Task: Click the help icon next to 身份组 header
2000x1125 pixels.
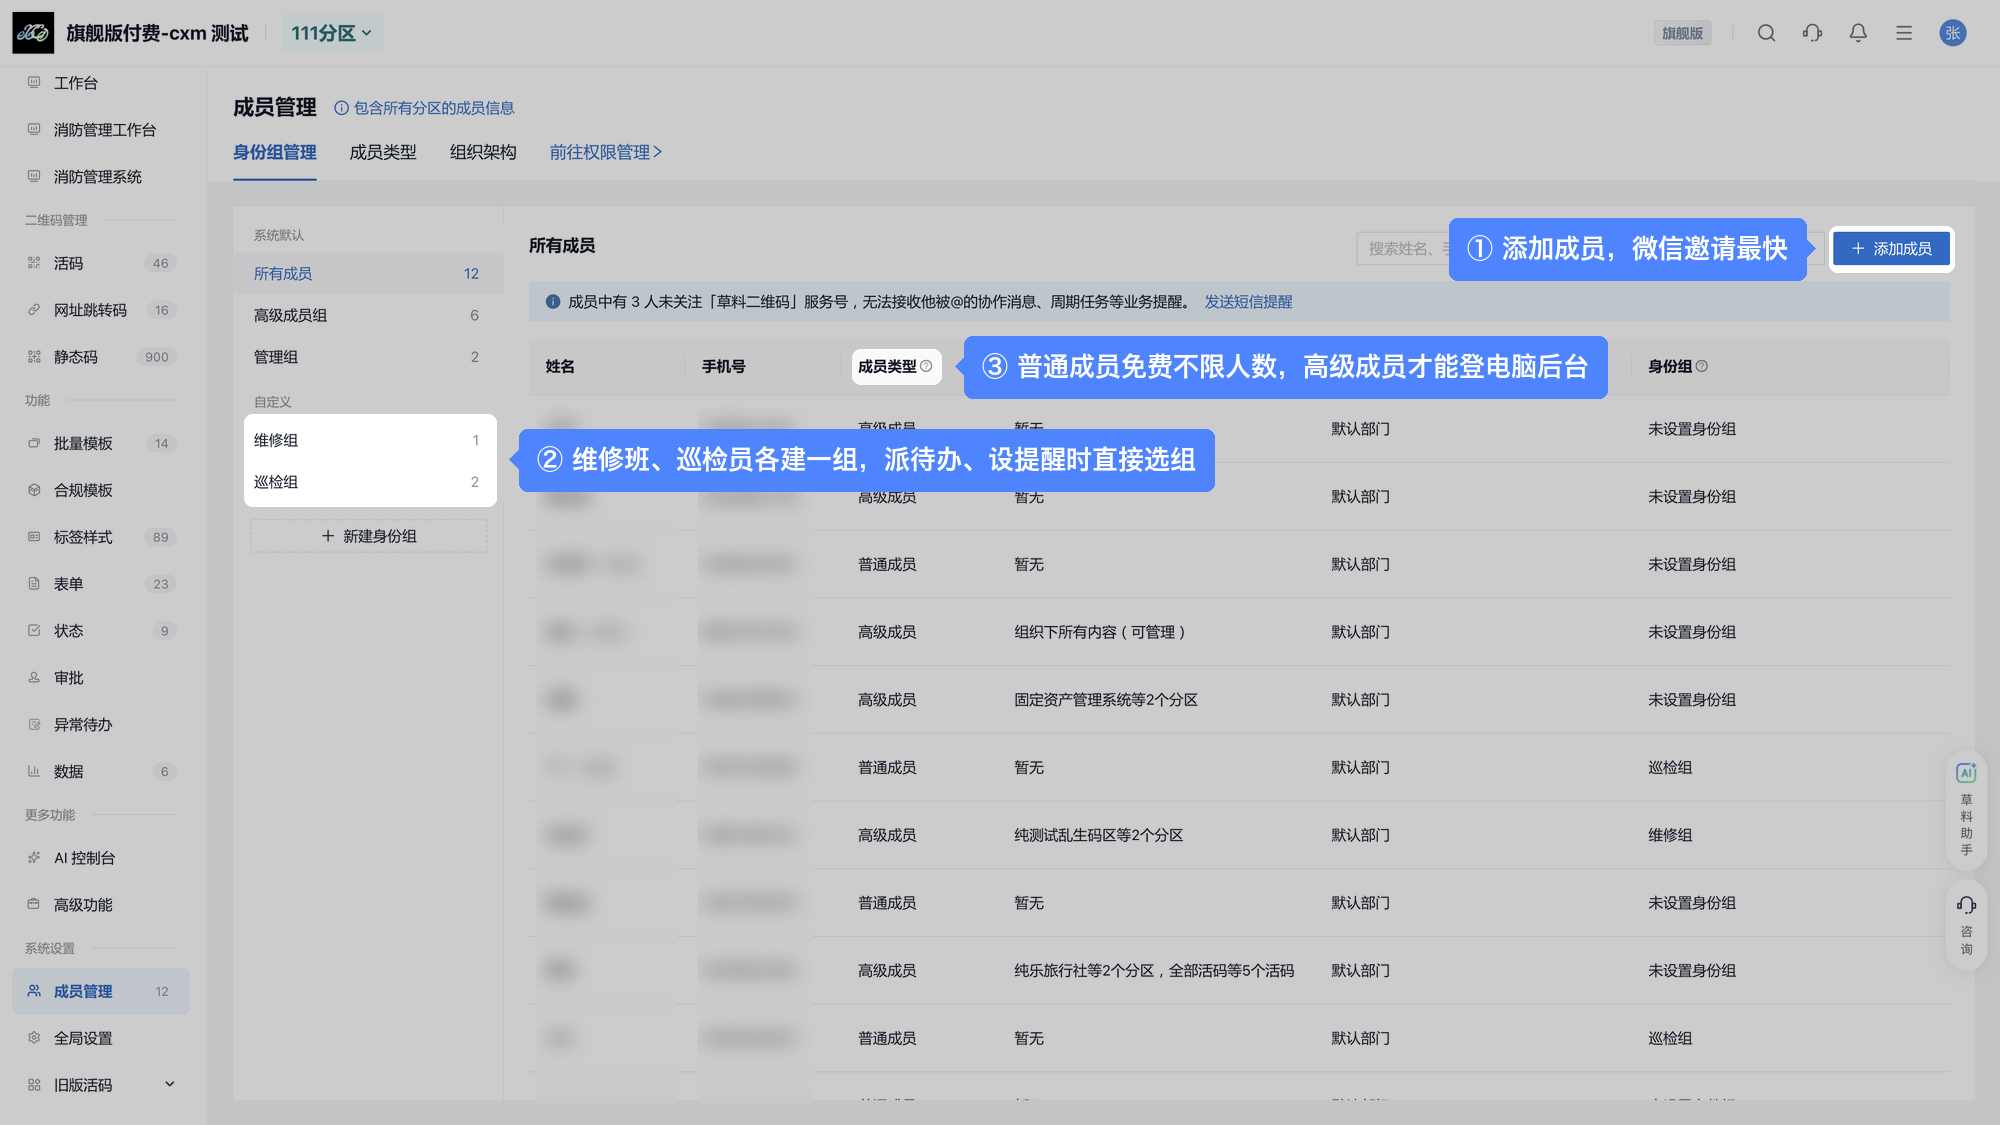Action: [1702, 366]
